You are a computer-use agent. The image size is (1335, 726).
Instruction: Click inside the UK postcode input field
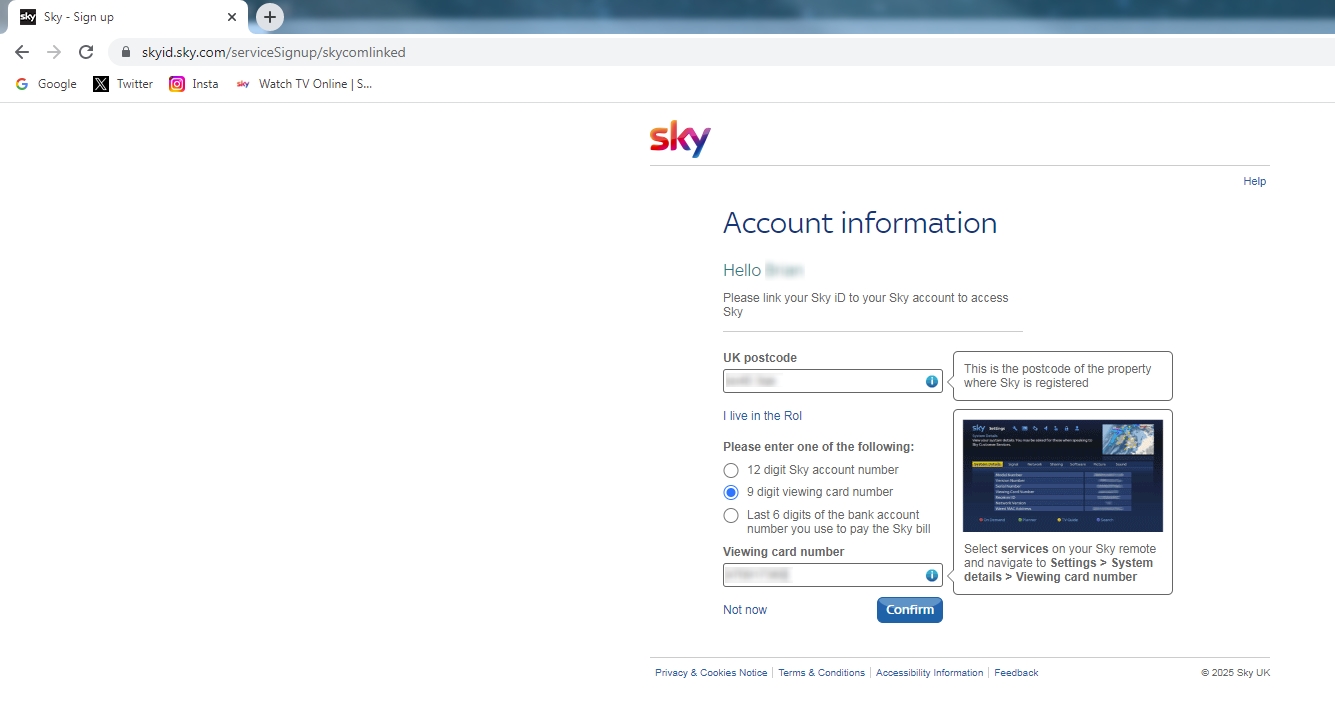coord(820,381)
